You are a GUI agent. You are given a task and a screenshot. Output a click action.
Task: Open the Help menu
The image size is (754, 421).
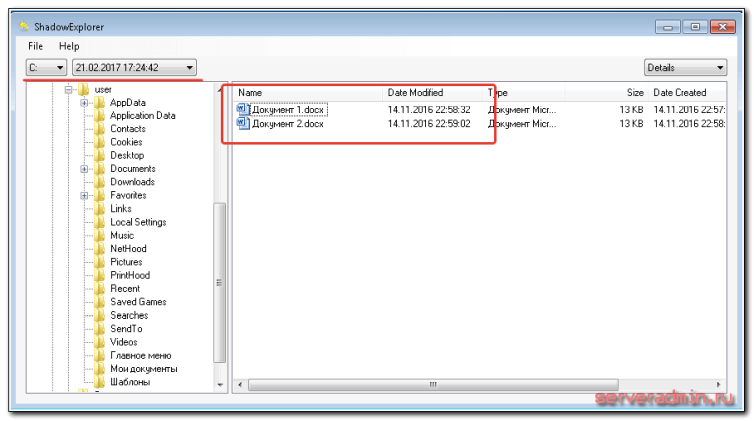(x=69, y=46)
